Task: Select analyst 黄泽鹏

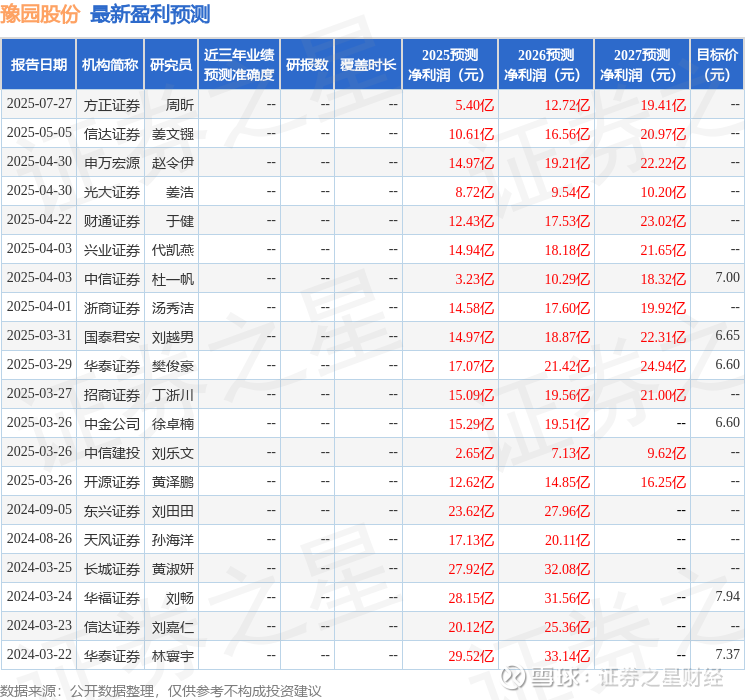Action: pyautogui.click(x=173, y=482)
